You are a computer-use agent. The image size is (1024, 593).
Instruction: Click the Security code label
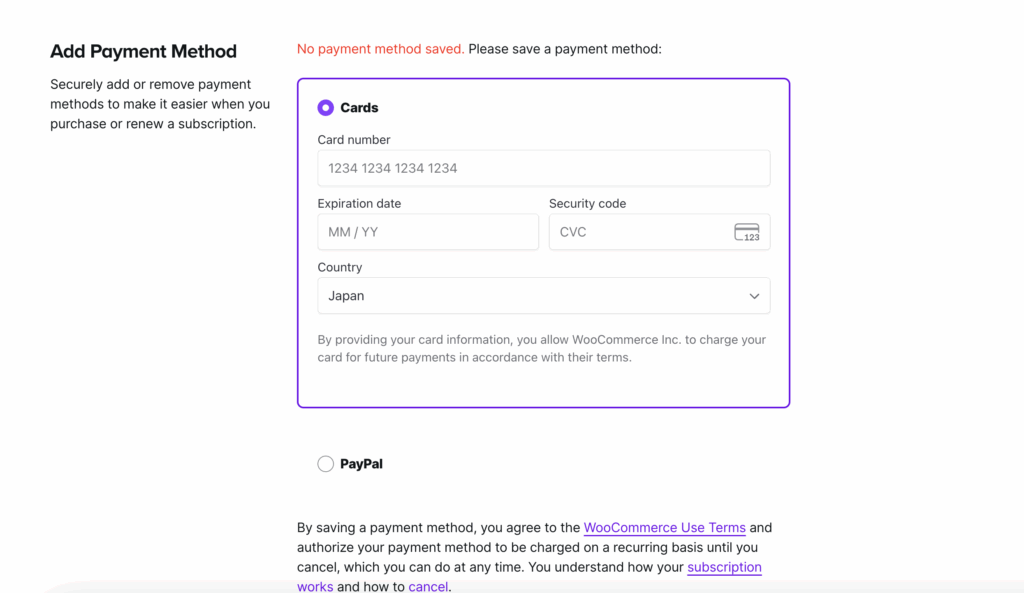(587, 203)
